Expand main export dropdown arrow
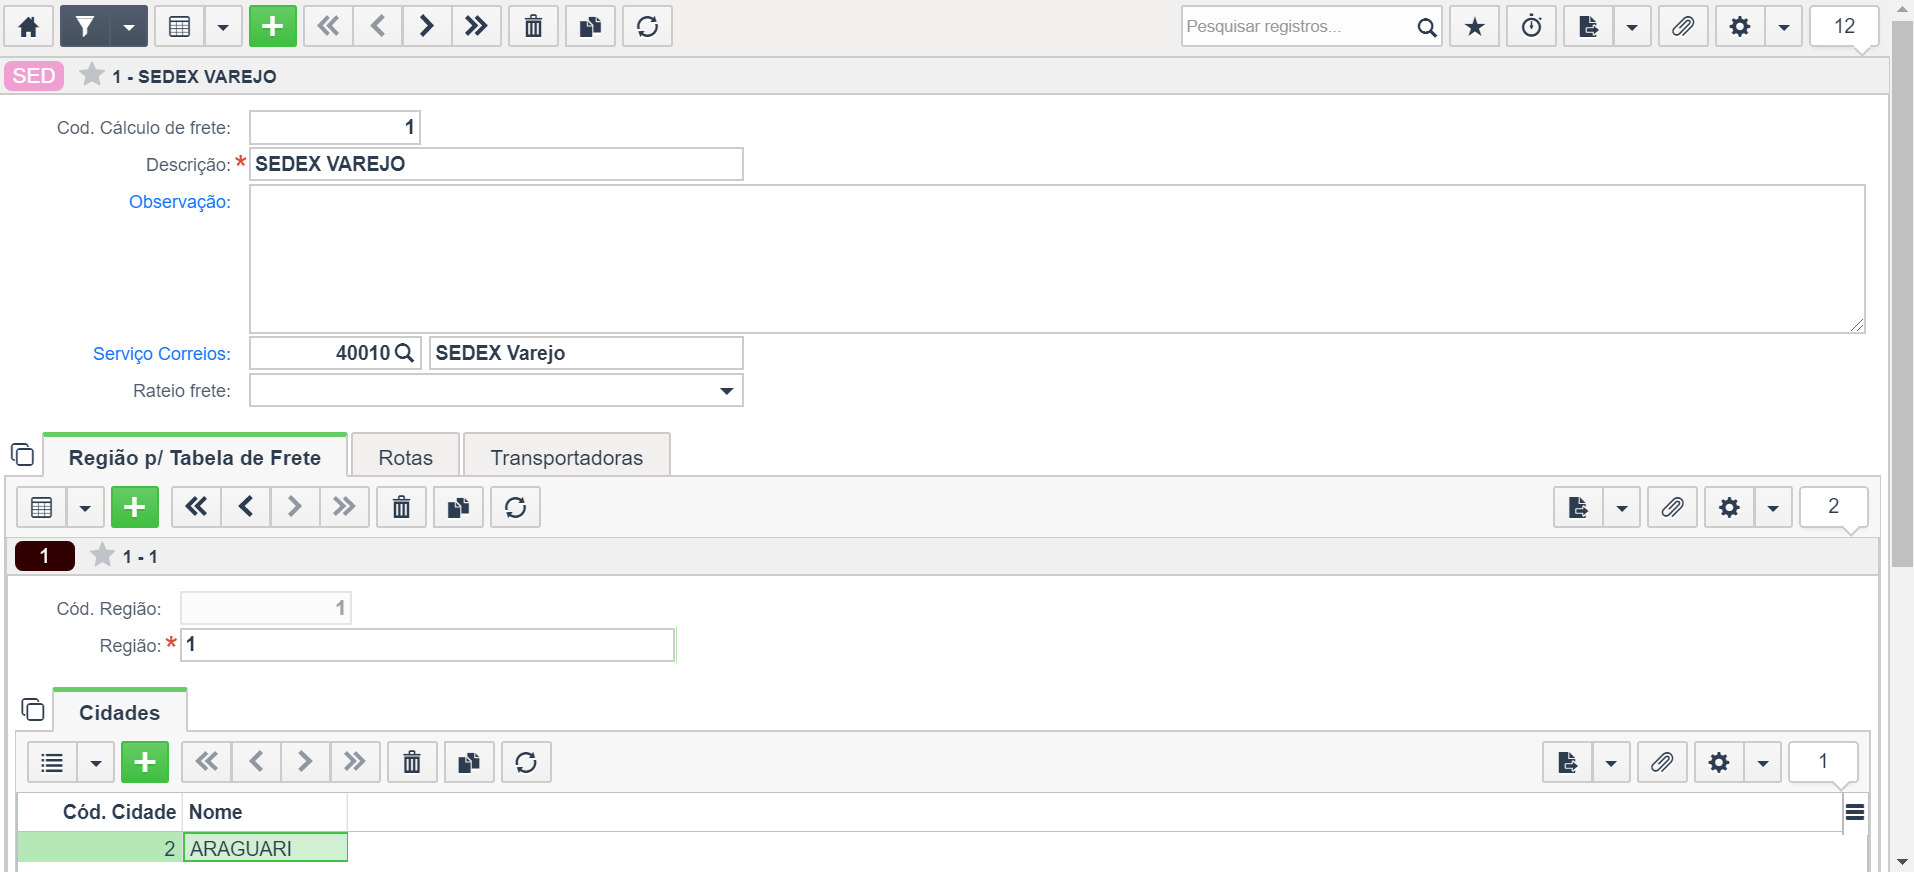1914x872 pixels. 1632,26
